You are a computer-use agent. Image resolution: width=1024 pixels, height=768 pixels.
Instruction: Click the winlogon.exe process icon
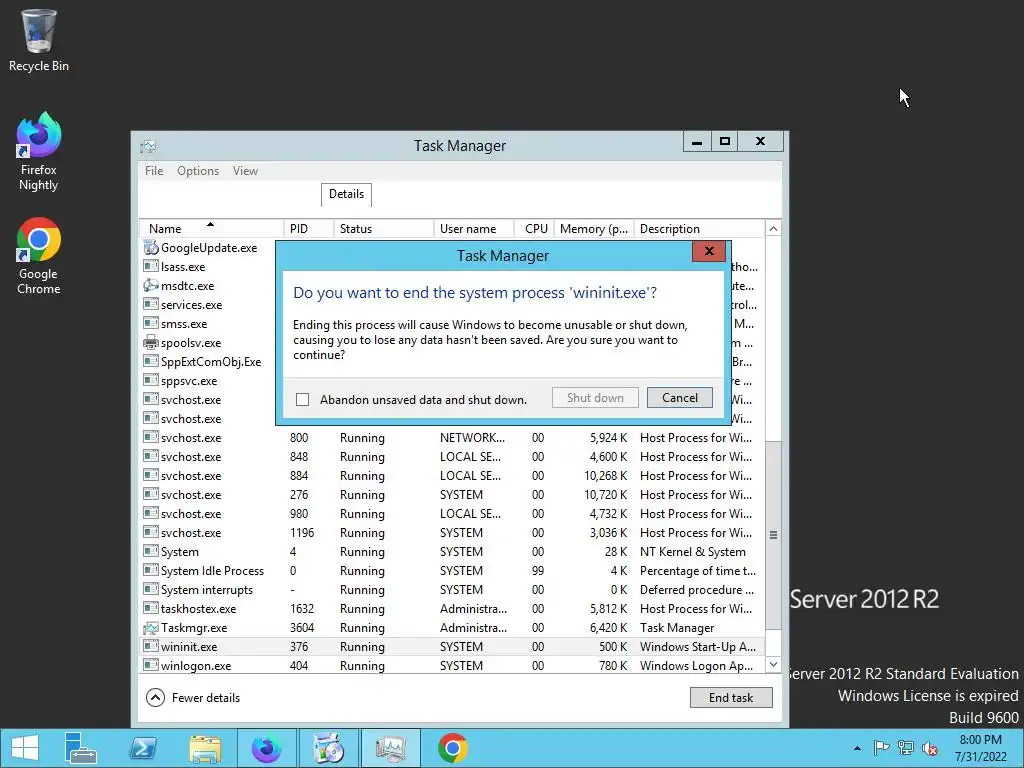[x=151, y=665]
